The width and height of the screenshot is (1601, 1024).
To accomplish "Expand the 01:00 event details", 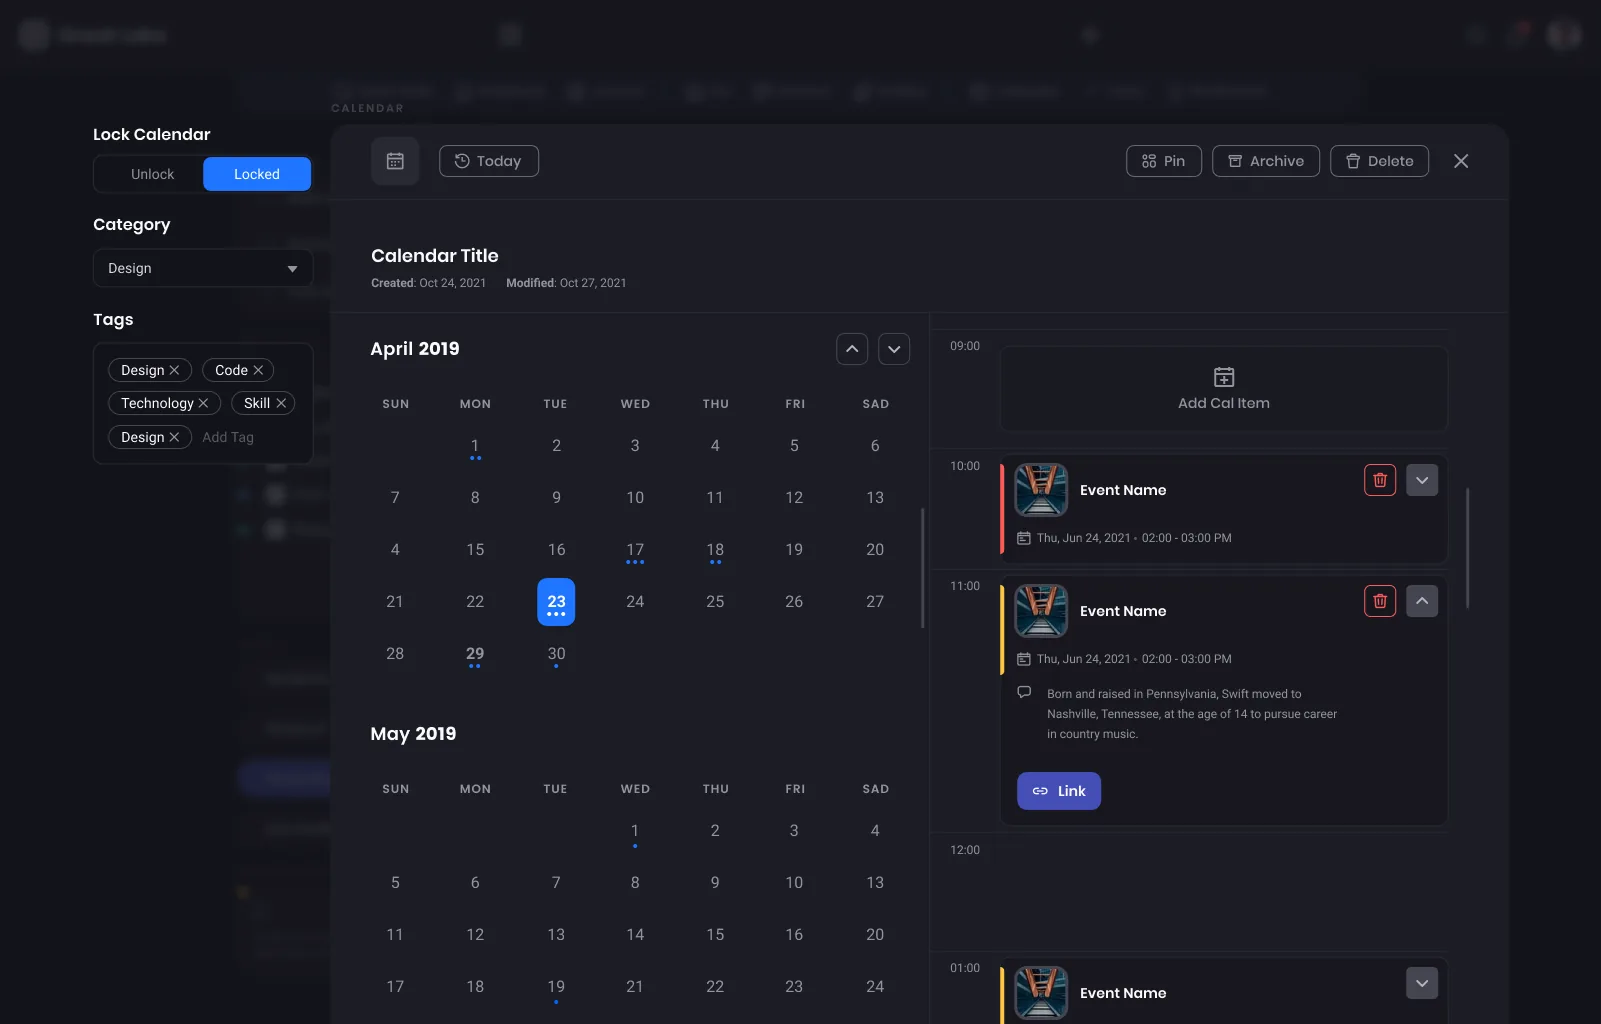I will tap(1422, 983).
